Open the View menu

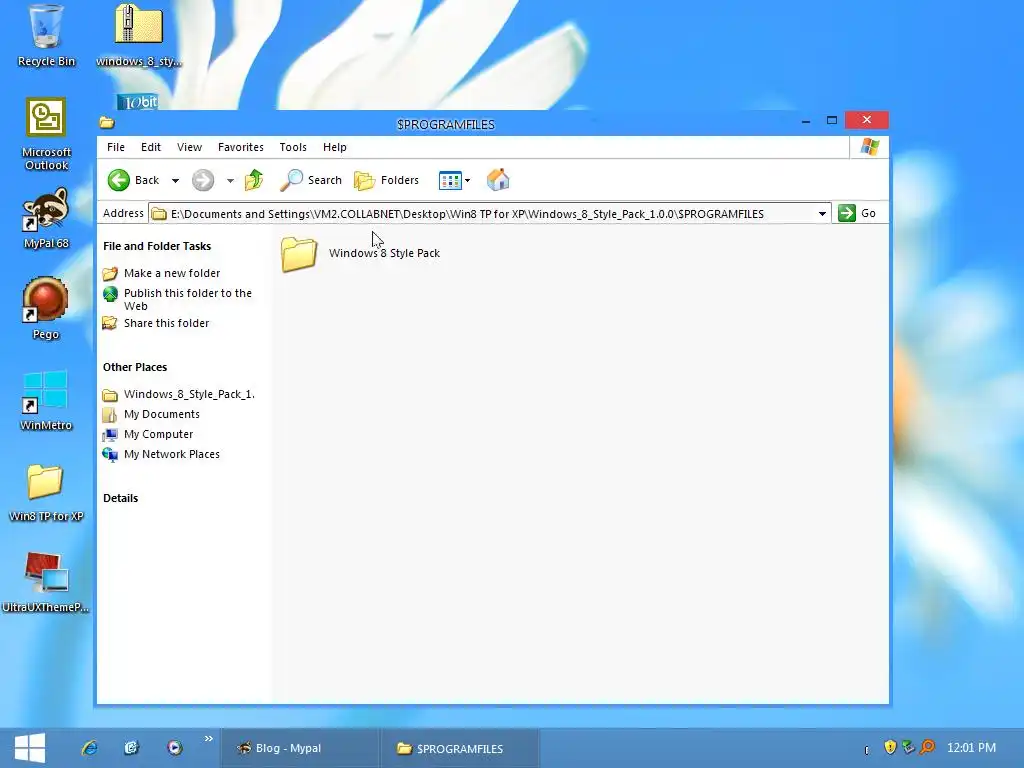(189, 147)
